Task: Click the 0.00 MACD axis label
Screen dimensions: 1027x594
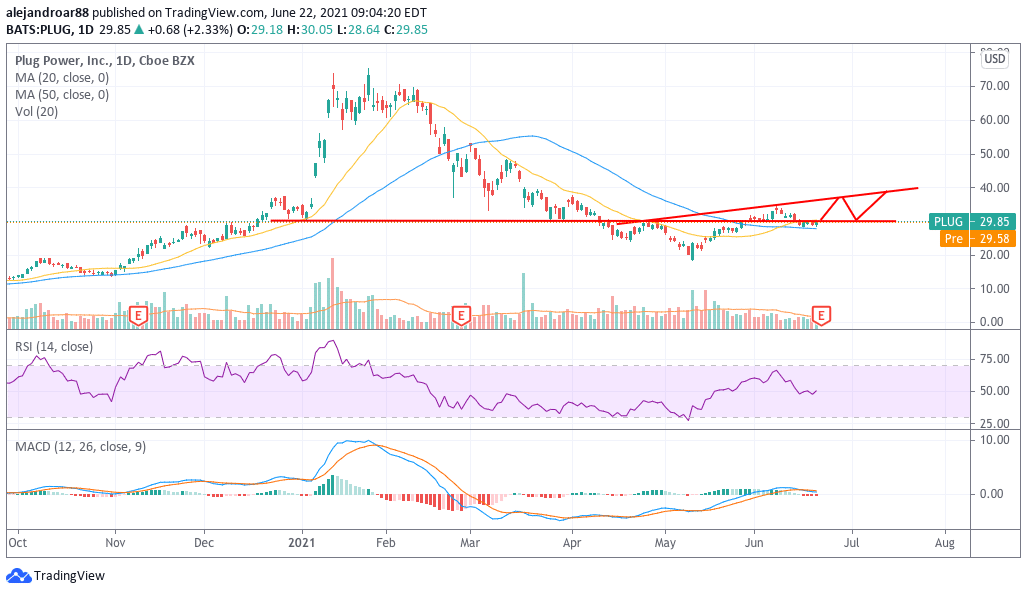Action: click(992, 494)
